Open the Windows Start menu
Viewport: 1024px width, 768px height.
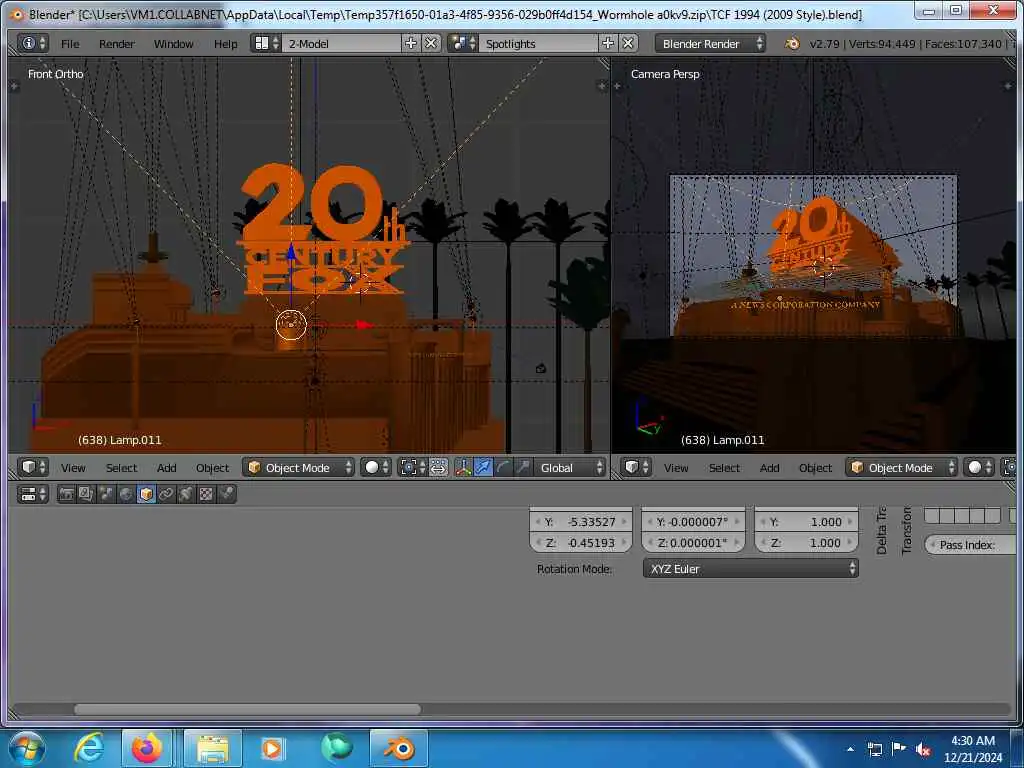coord(26,748)
